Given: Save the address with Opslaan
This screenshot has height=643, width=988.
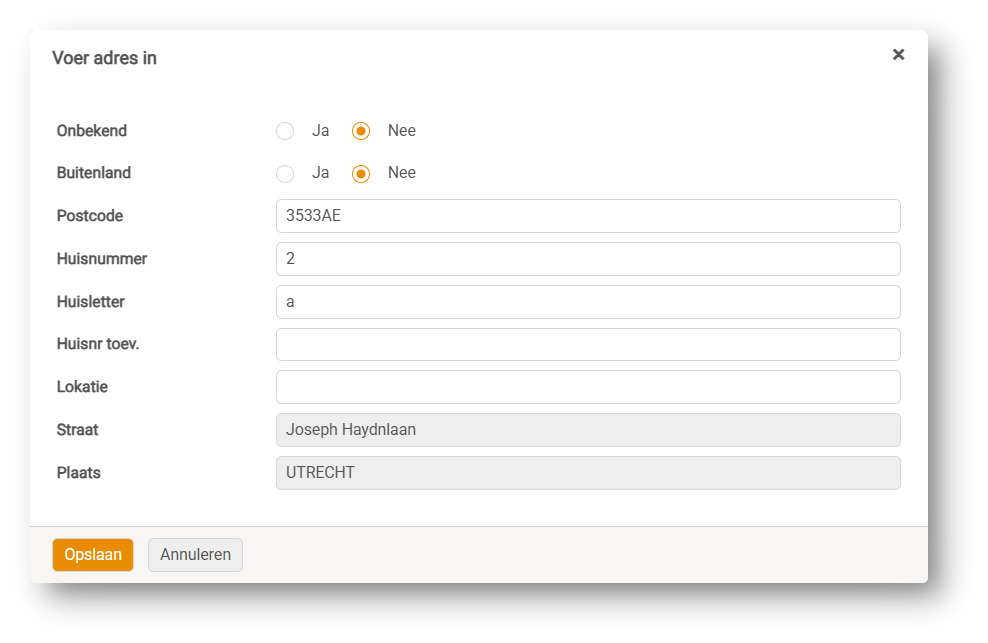Looking at the screenshot, I should click(x=93, y=555).
